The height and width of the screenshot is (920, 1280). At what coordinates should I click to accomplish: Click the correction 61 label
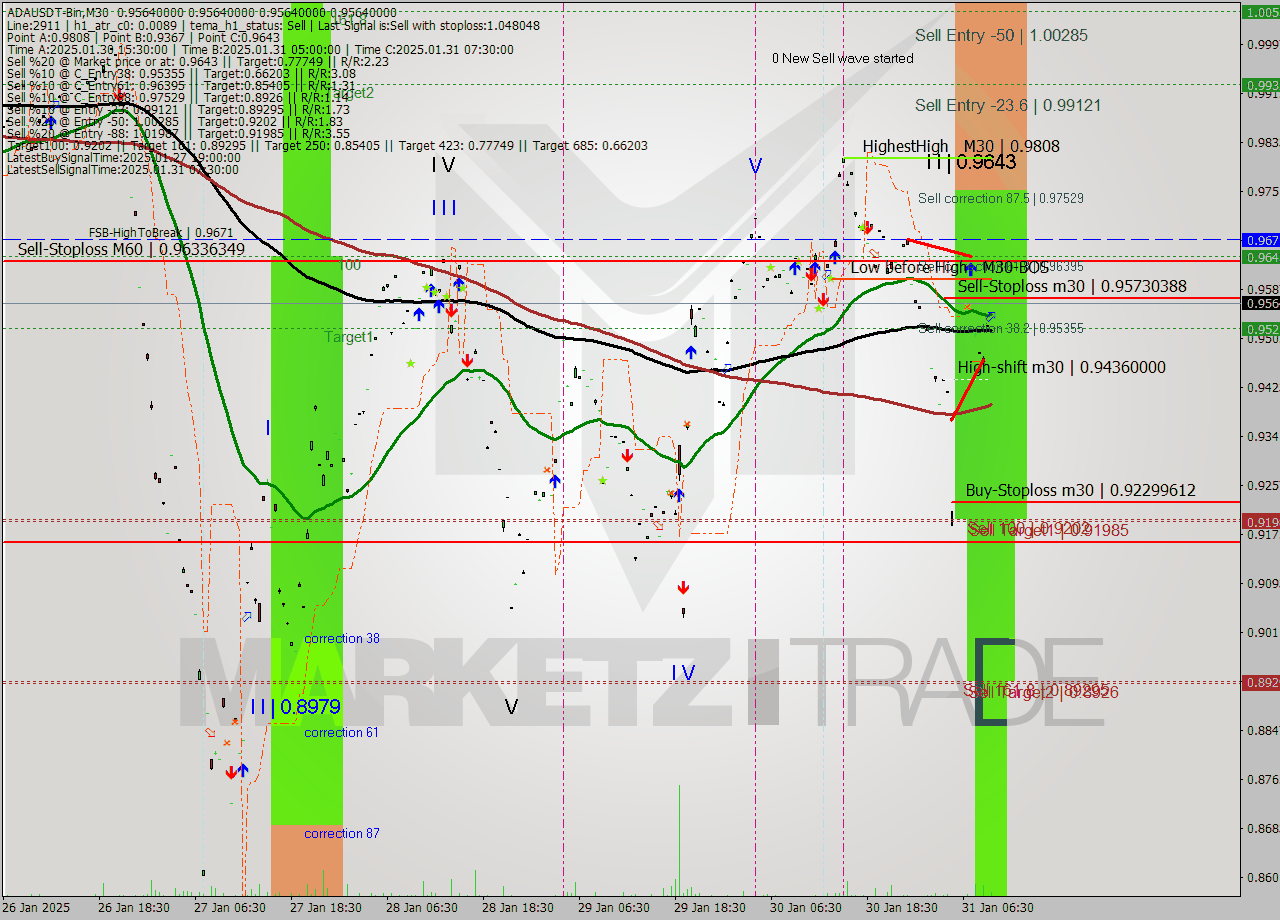coord(341,733)
